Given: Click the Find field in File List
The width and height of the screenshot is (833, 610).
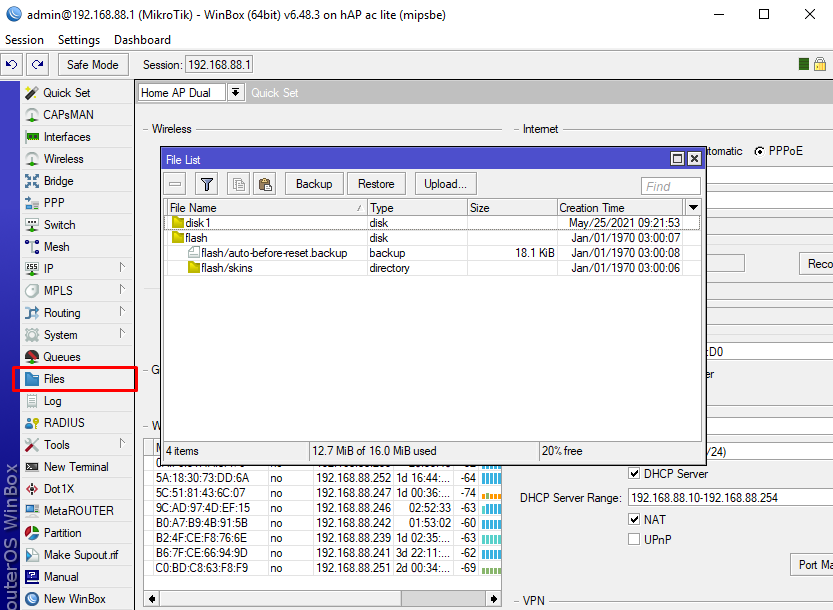Looking at the screenshot, I should tap(670, 186).
